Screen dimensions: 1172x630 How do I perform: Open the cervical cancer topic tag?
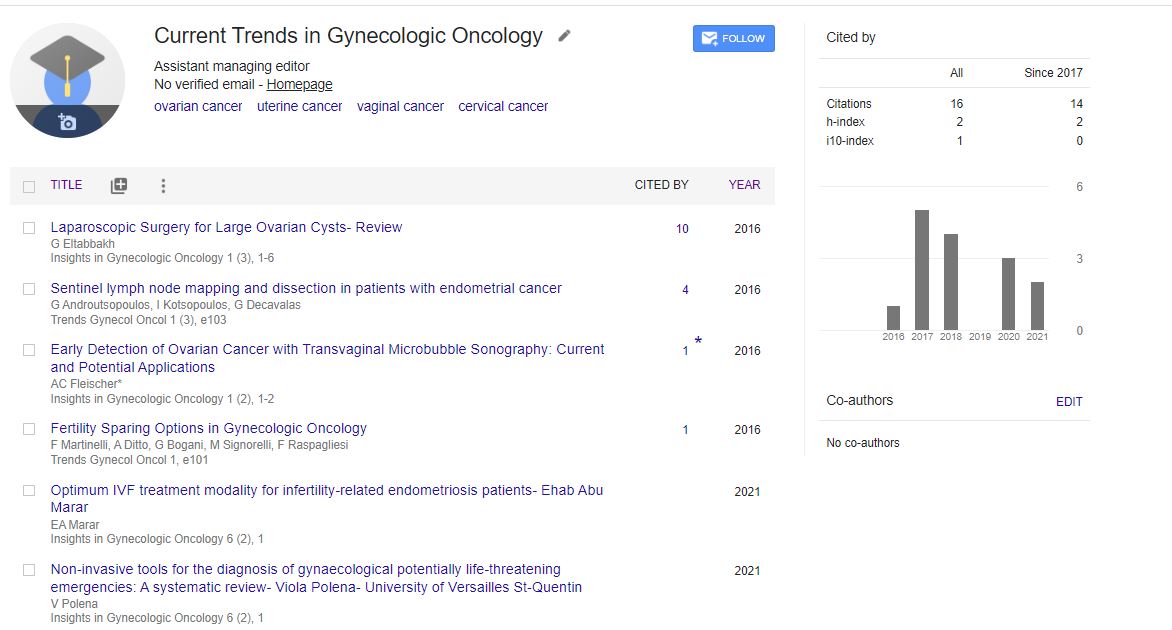click(x=503, y=106)
